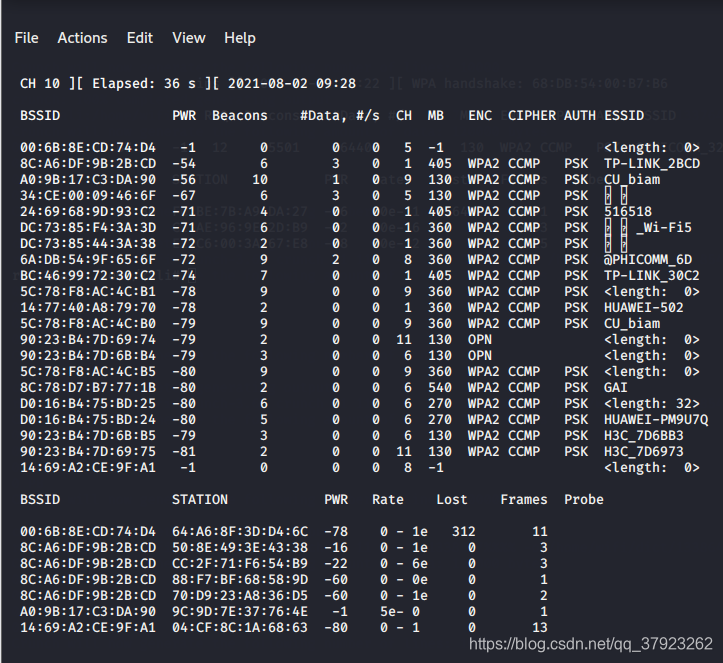Select BSSID 90:23:B4:7D:69:75
This screenshot has height=663, width=723.
(x=88, y=451)
